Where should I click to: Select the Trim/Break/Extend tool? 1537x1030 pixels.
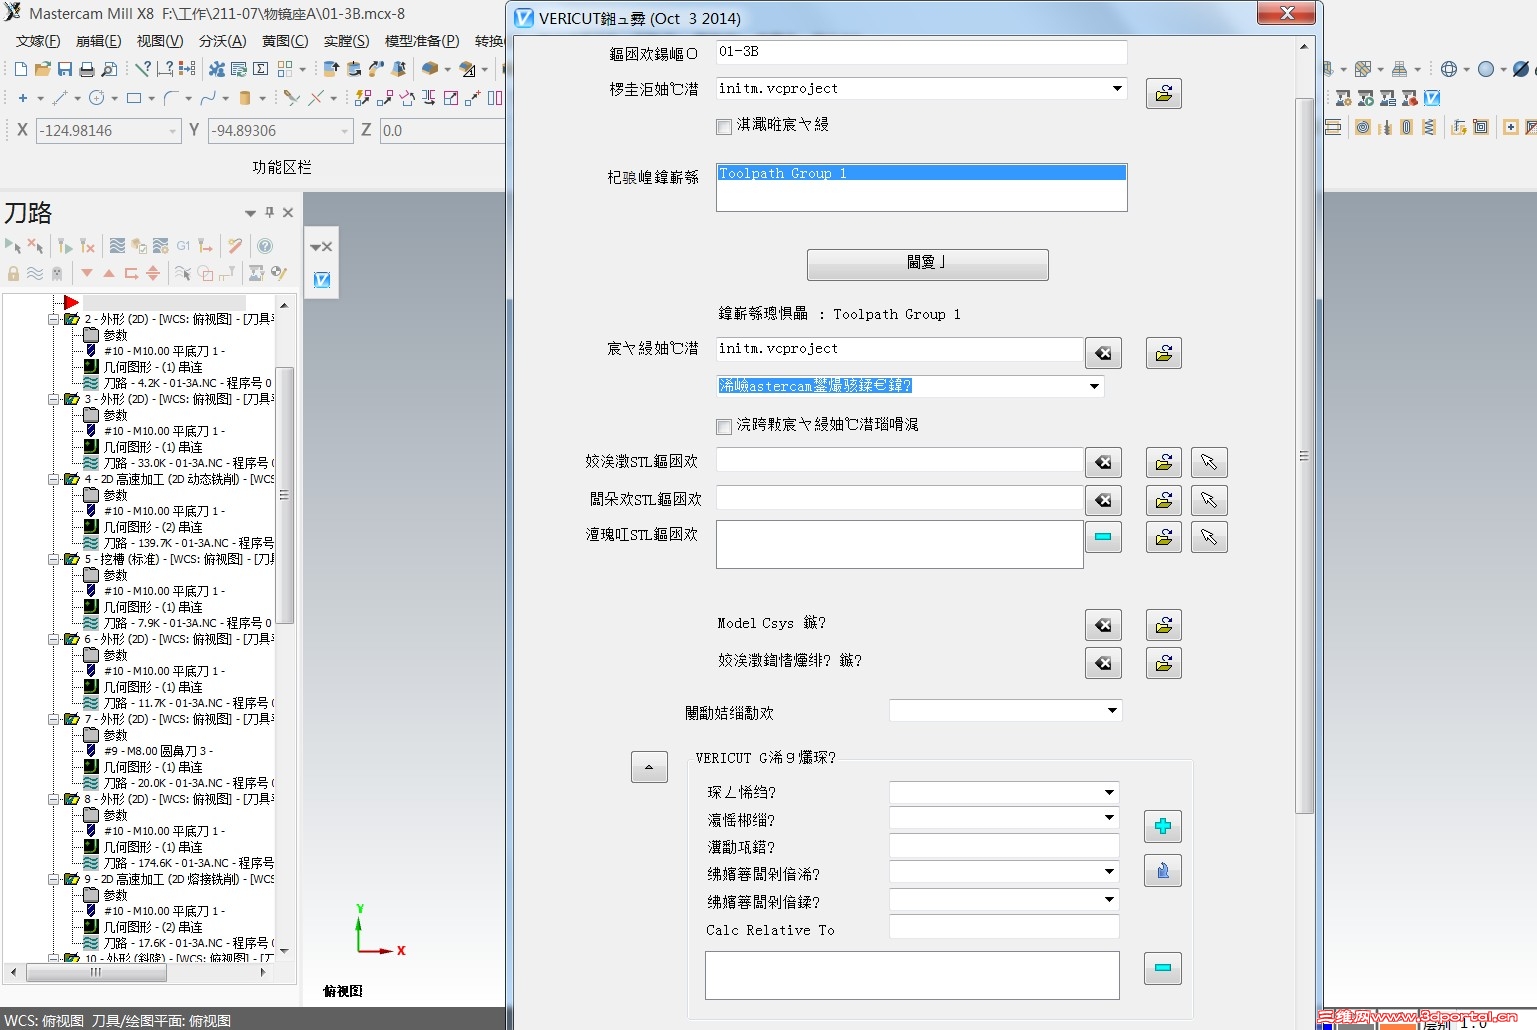(x=291, y=98)
